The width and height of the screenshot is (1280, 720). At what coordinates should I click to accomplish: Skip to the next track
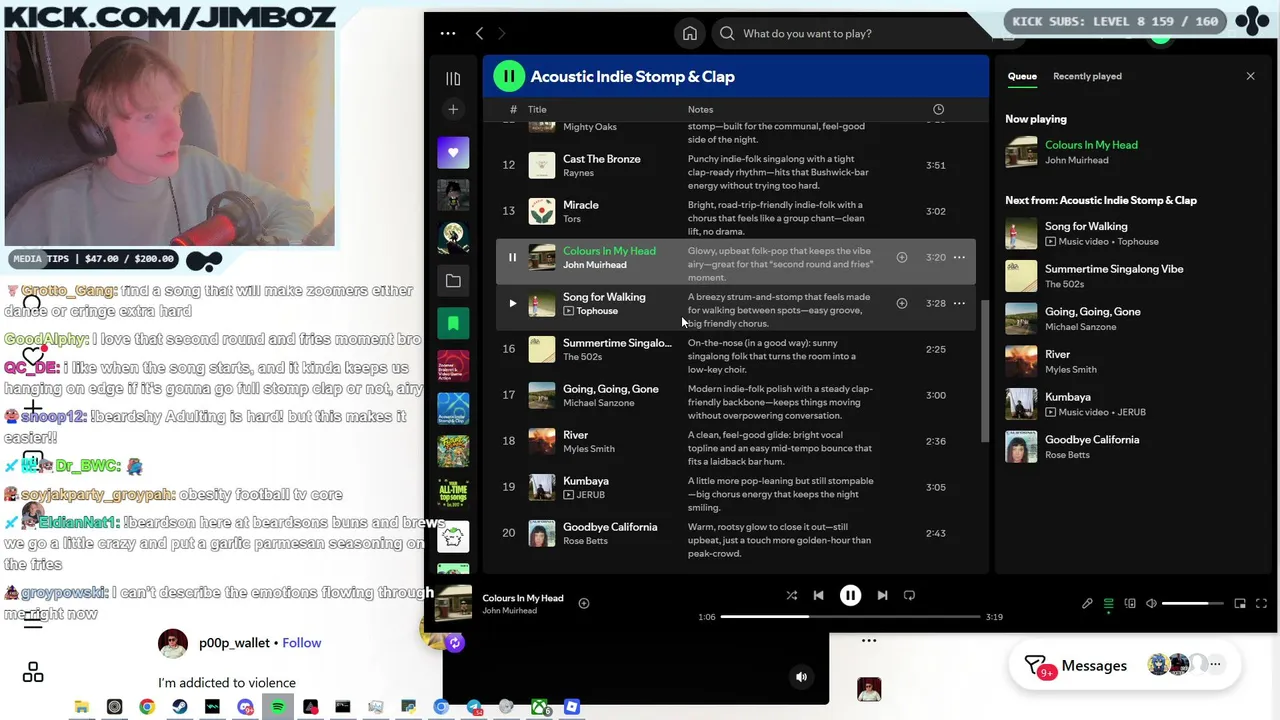point(882,595)
